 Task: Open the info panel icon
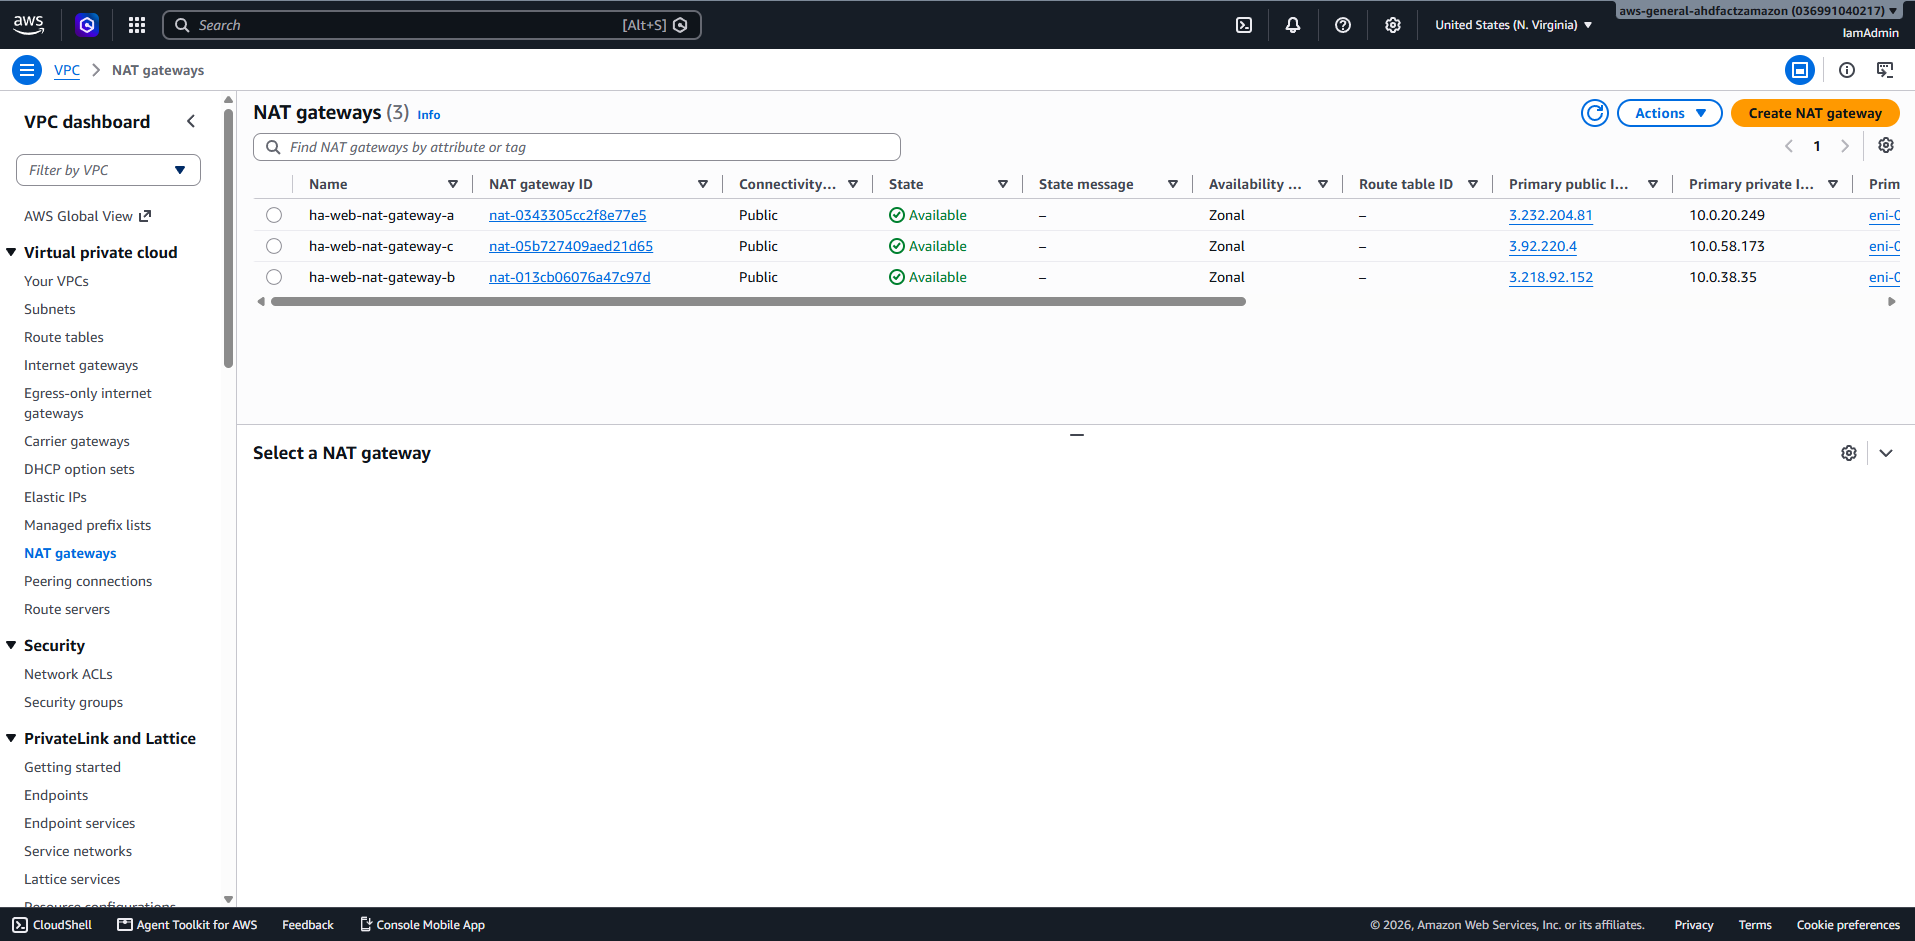(x=1847, y=70)
